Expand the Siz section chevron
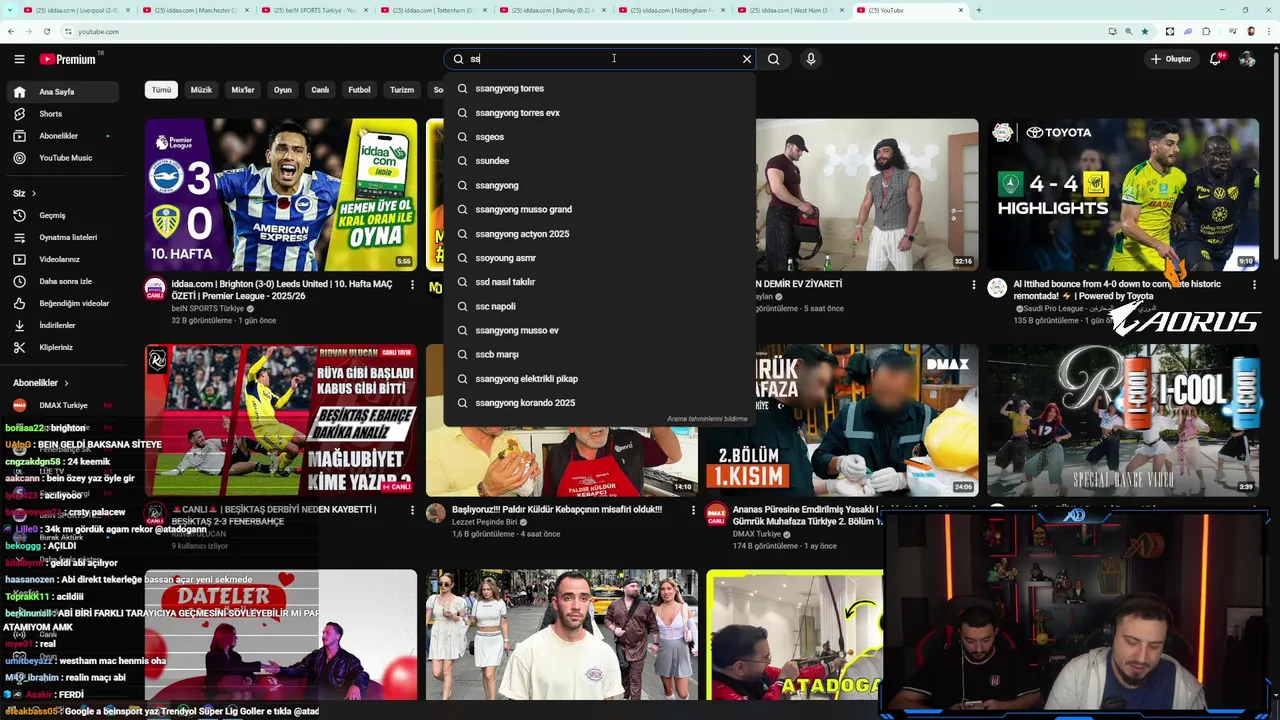Screen dimensions: 1280x720 pos(33,193)
